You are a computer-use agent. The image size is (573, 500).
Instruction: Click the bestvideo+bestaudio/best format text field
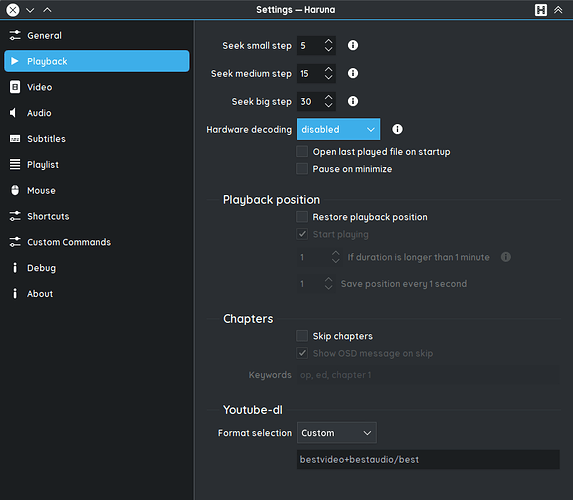428,459
